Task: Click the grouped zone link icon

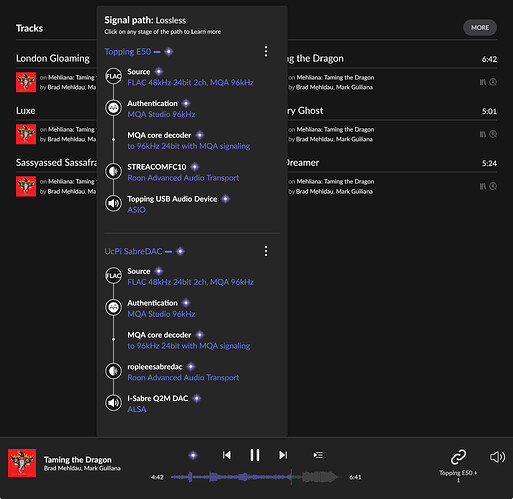Action: click(458, 457)
